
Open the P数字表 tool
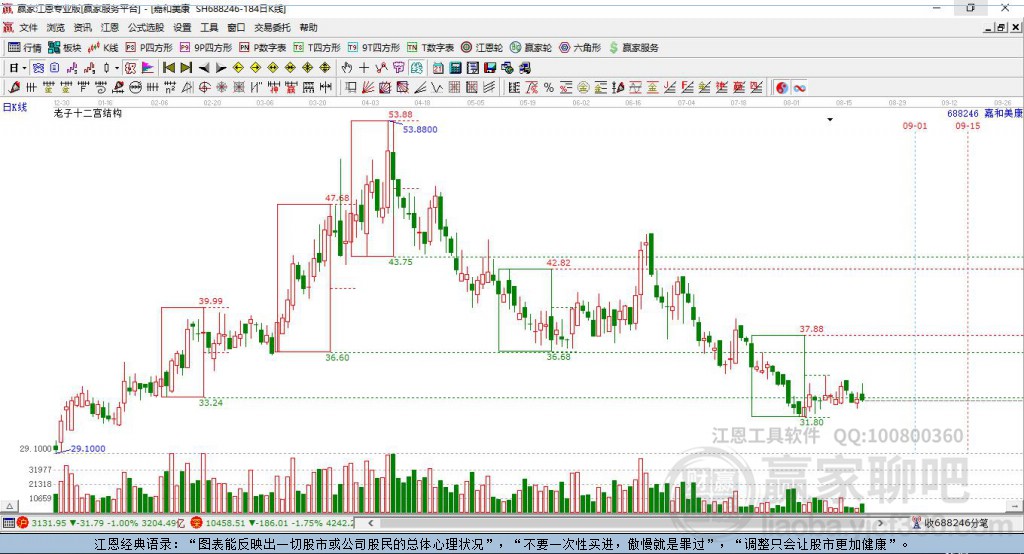[x=263, y=48]
